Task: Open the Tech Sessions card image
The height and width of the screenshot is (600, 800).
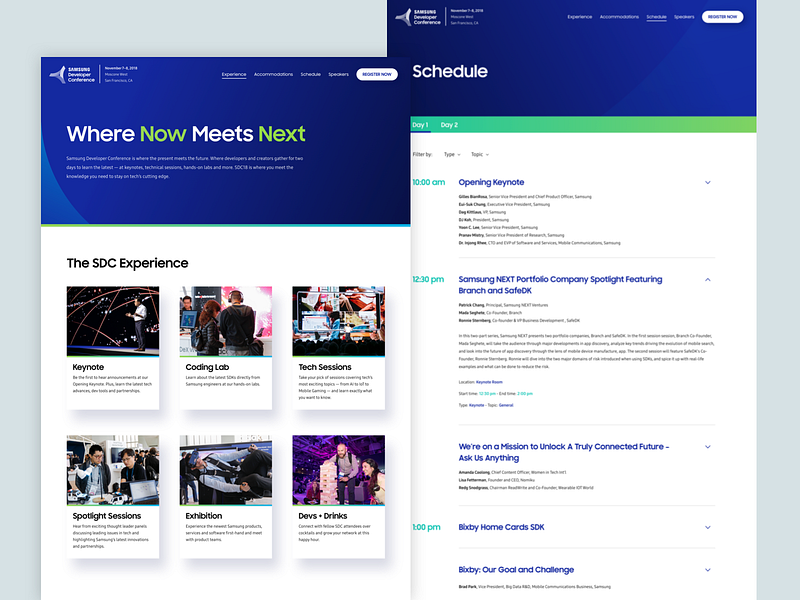Action: coord(339,321)
